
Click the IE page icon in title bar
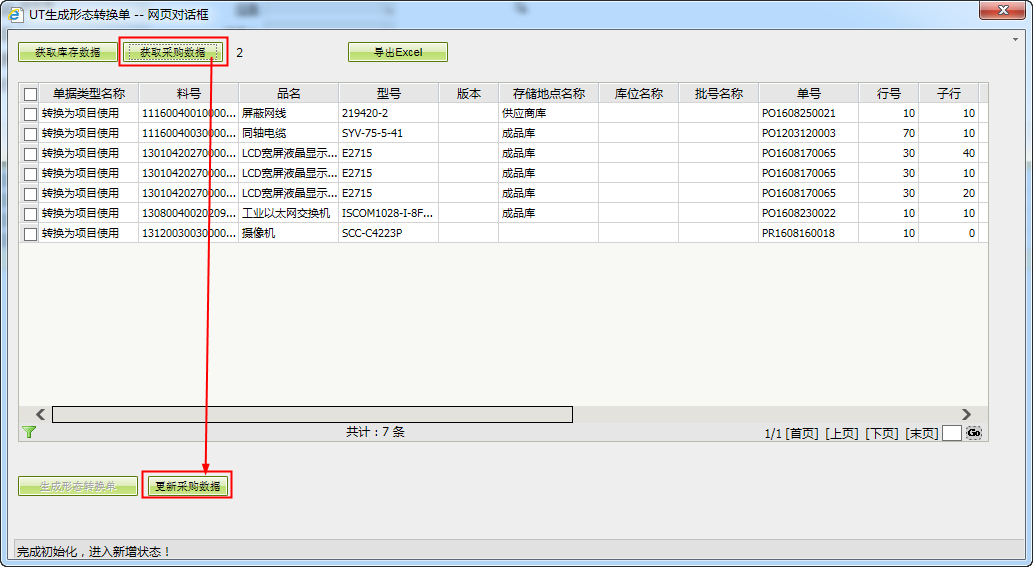pos(17,12)
